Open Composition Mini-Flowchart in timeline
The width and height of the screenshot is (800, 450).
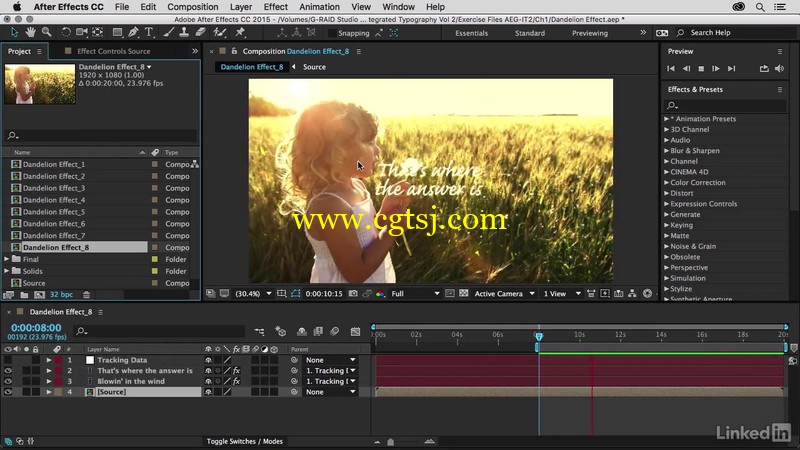pyautogui.click(x=259, y=332)
